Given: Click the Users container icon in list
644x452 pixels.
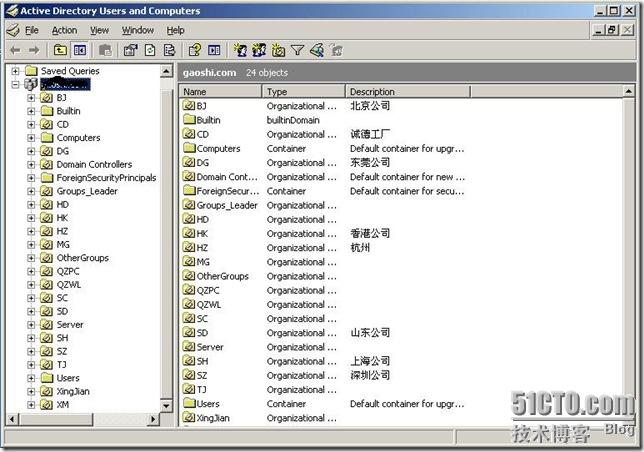Looking at the screenshot, I should click(x=189, y=403).
